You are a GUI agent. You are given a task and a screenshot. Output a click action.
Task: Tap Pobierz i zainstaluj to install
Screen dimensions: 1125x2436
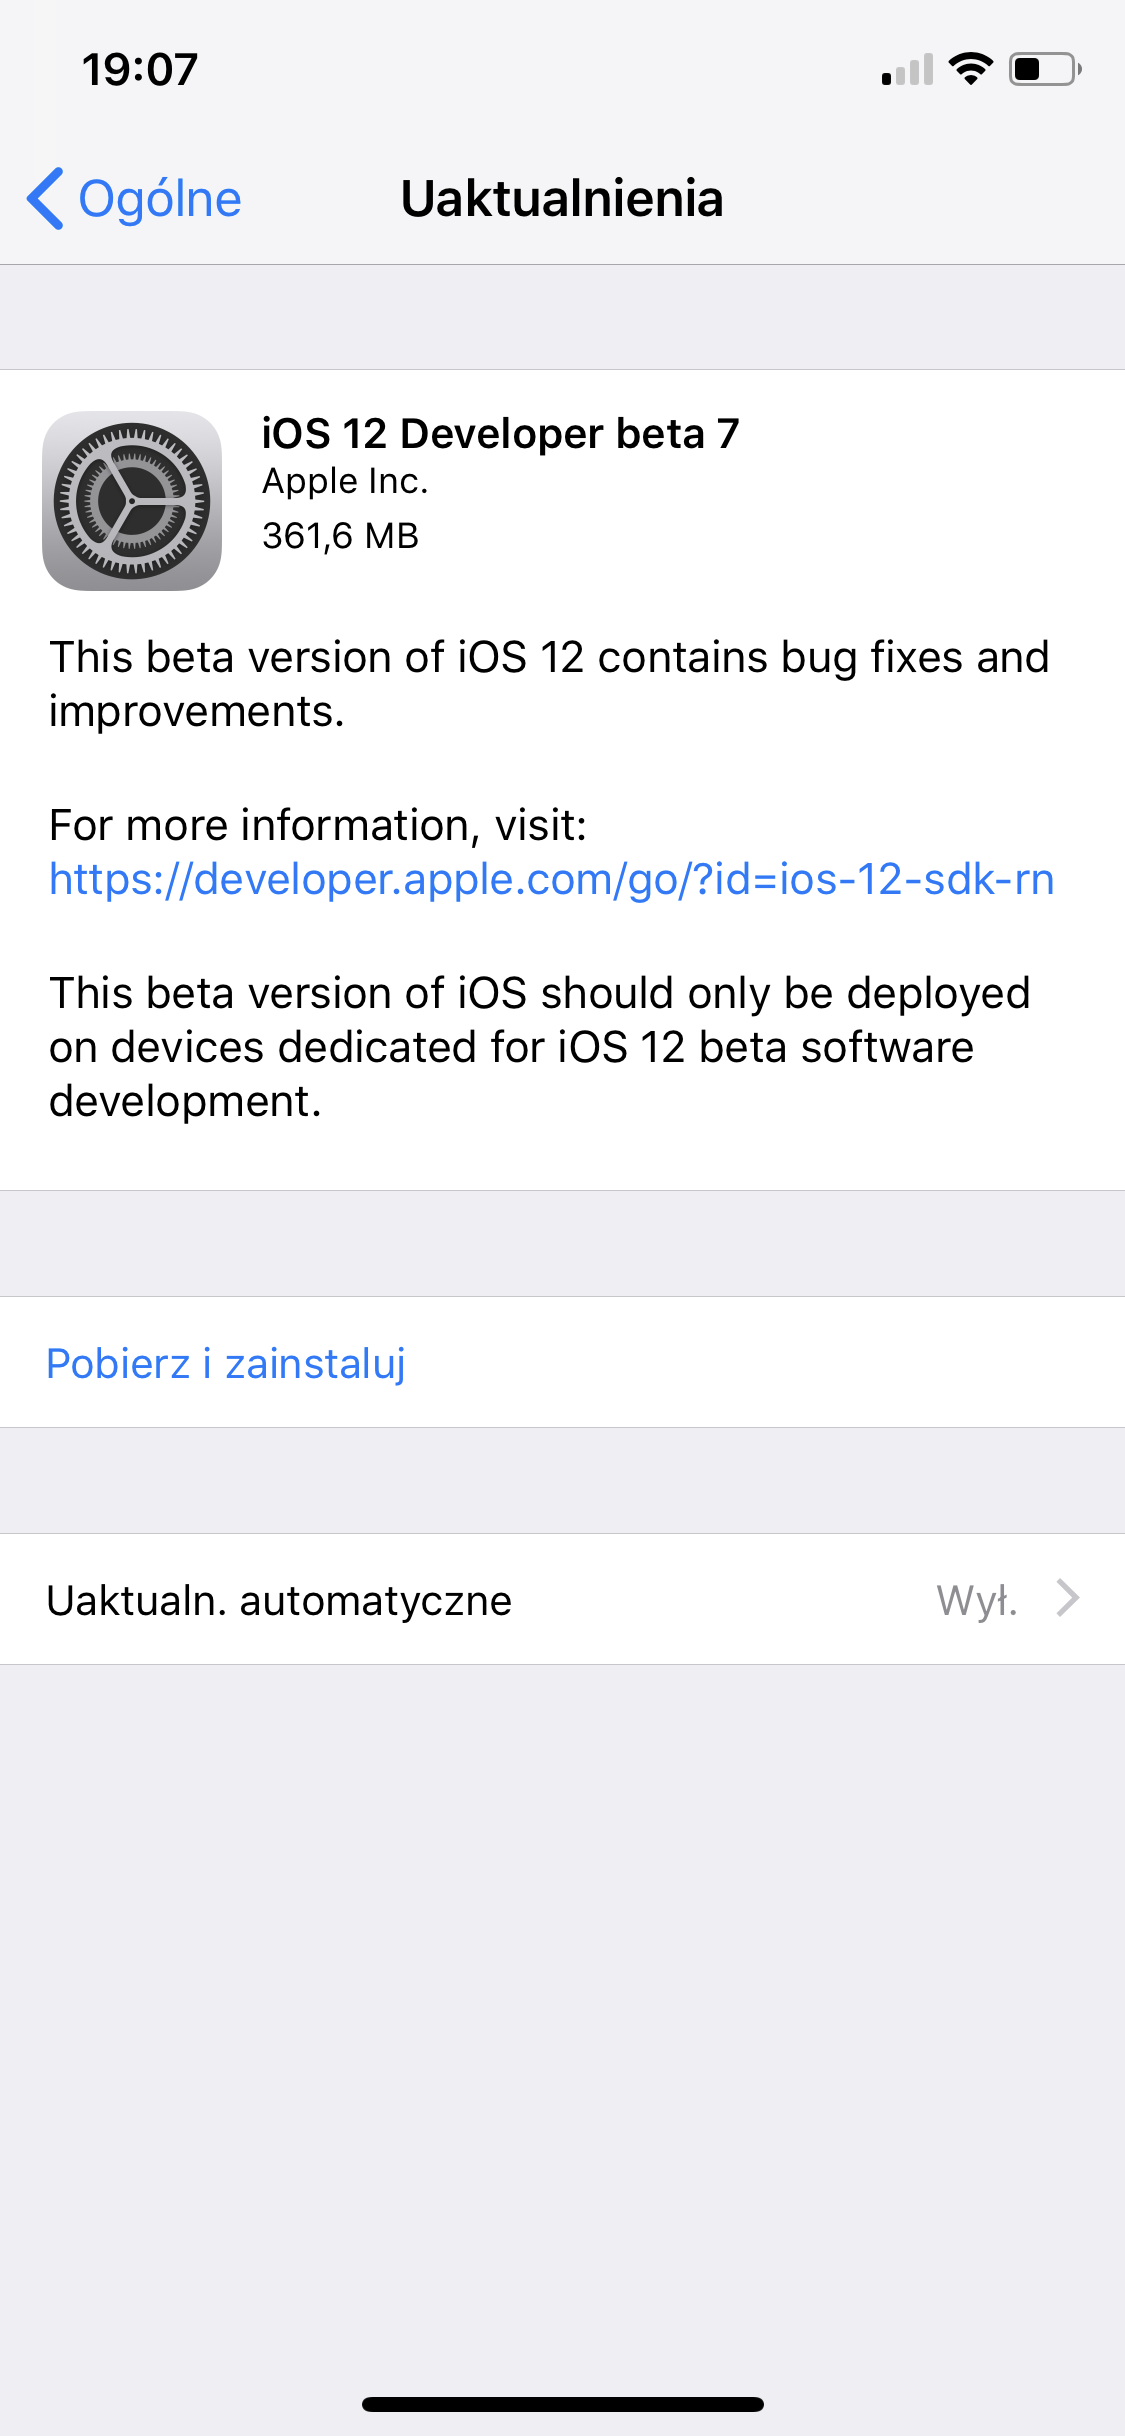click(x=226, y=1363)
